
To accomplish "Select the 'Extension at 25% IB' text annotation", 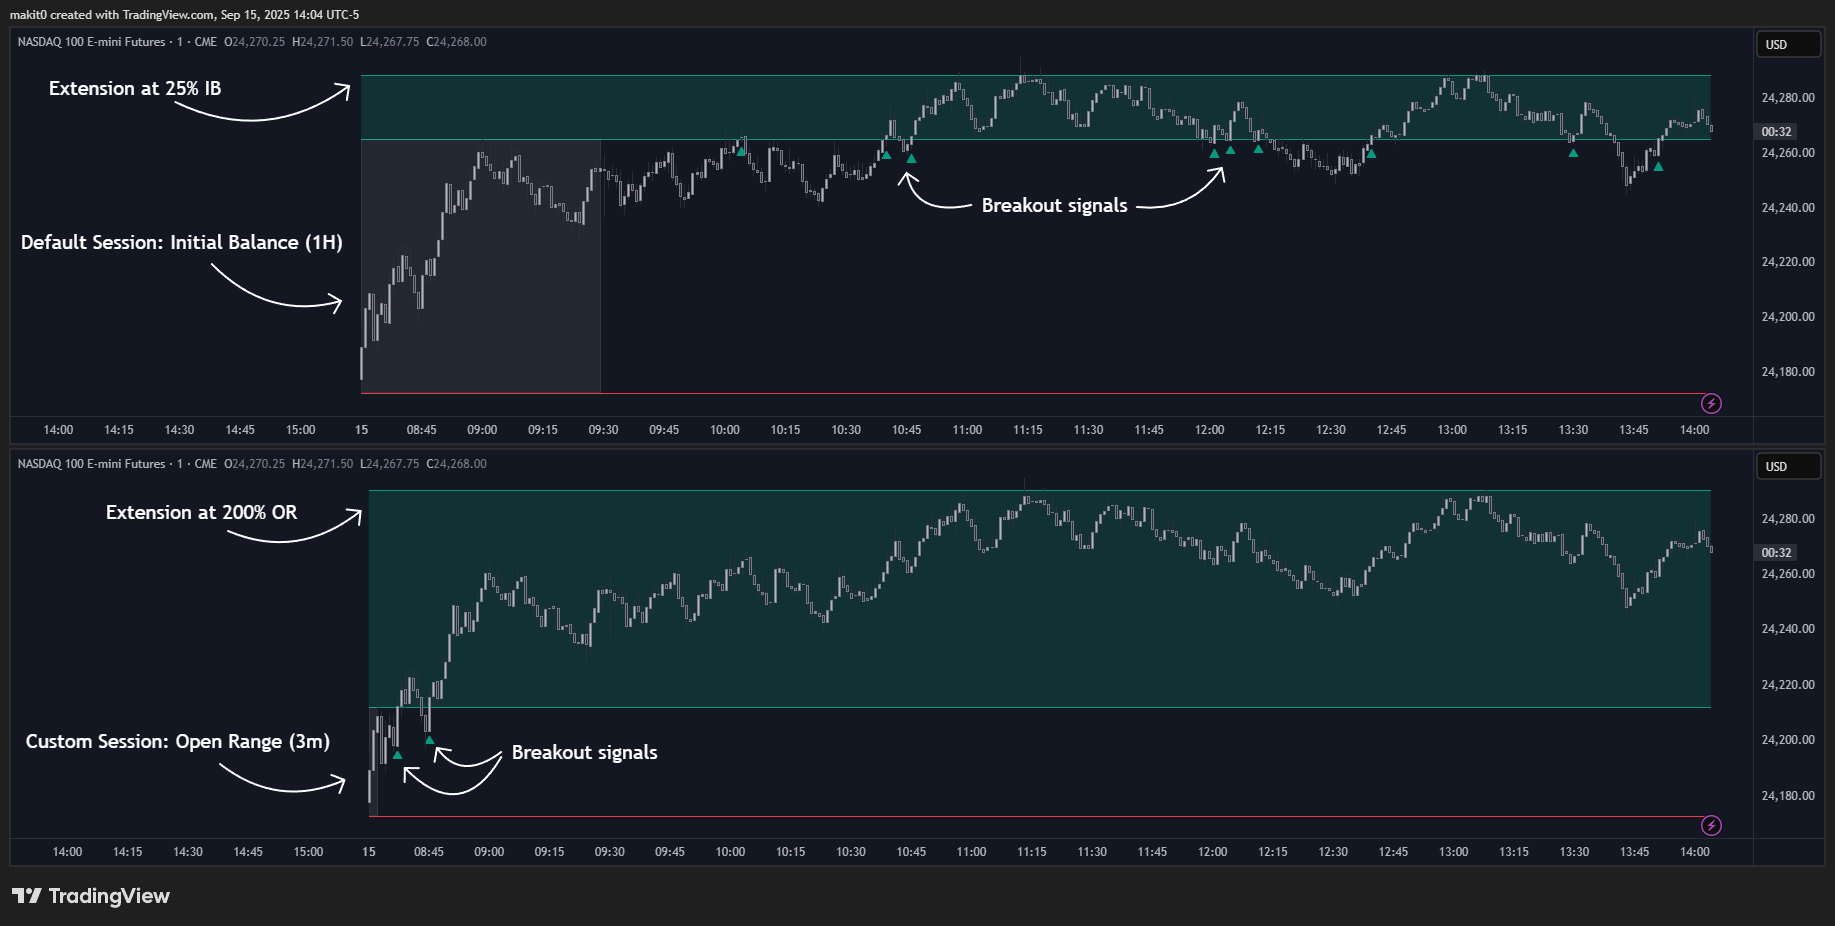I will (x=135, y=88).
